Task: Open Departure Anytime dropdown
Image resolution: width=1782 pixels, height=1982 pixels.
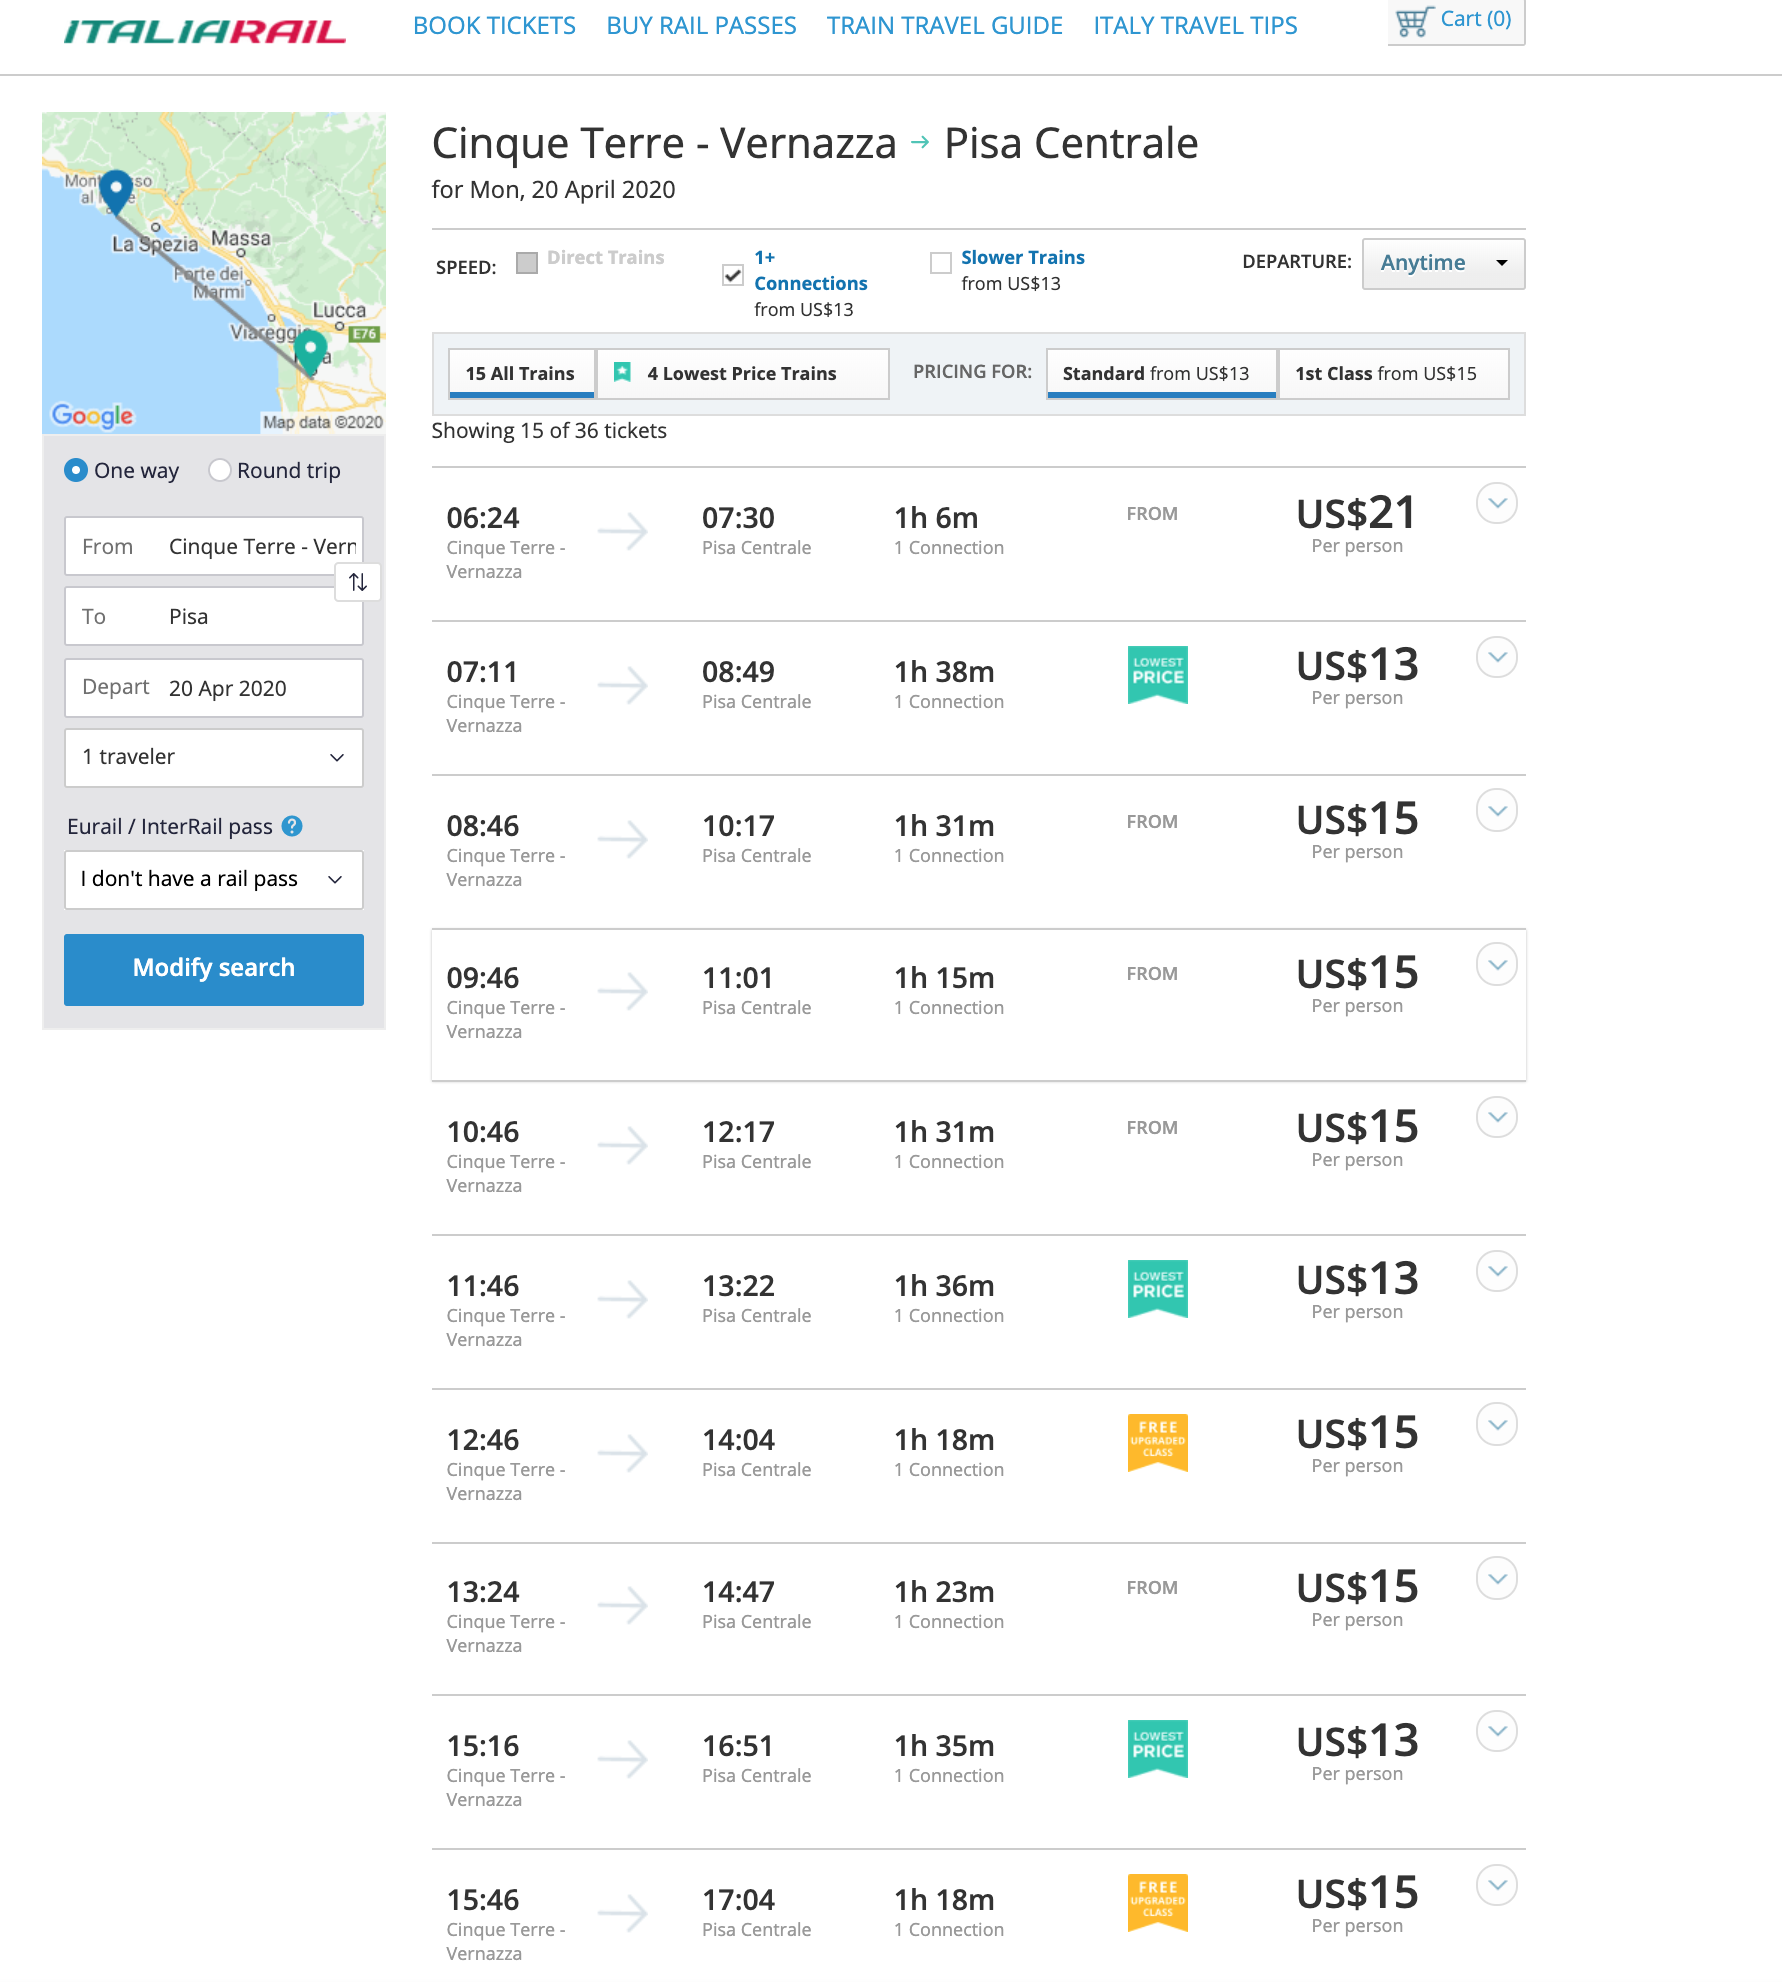Action: [1443, 263]
